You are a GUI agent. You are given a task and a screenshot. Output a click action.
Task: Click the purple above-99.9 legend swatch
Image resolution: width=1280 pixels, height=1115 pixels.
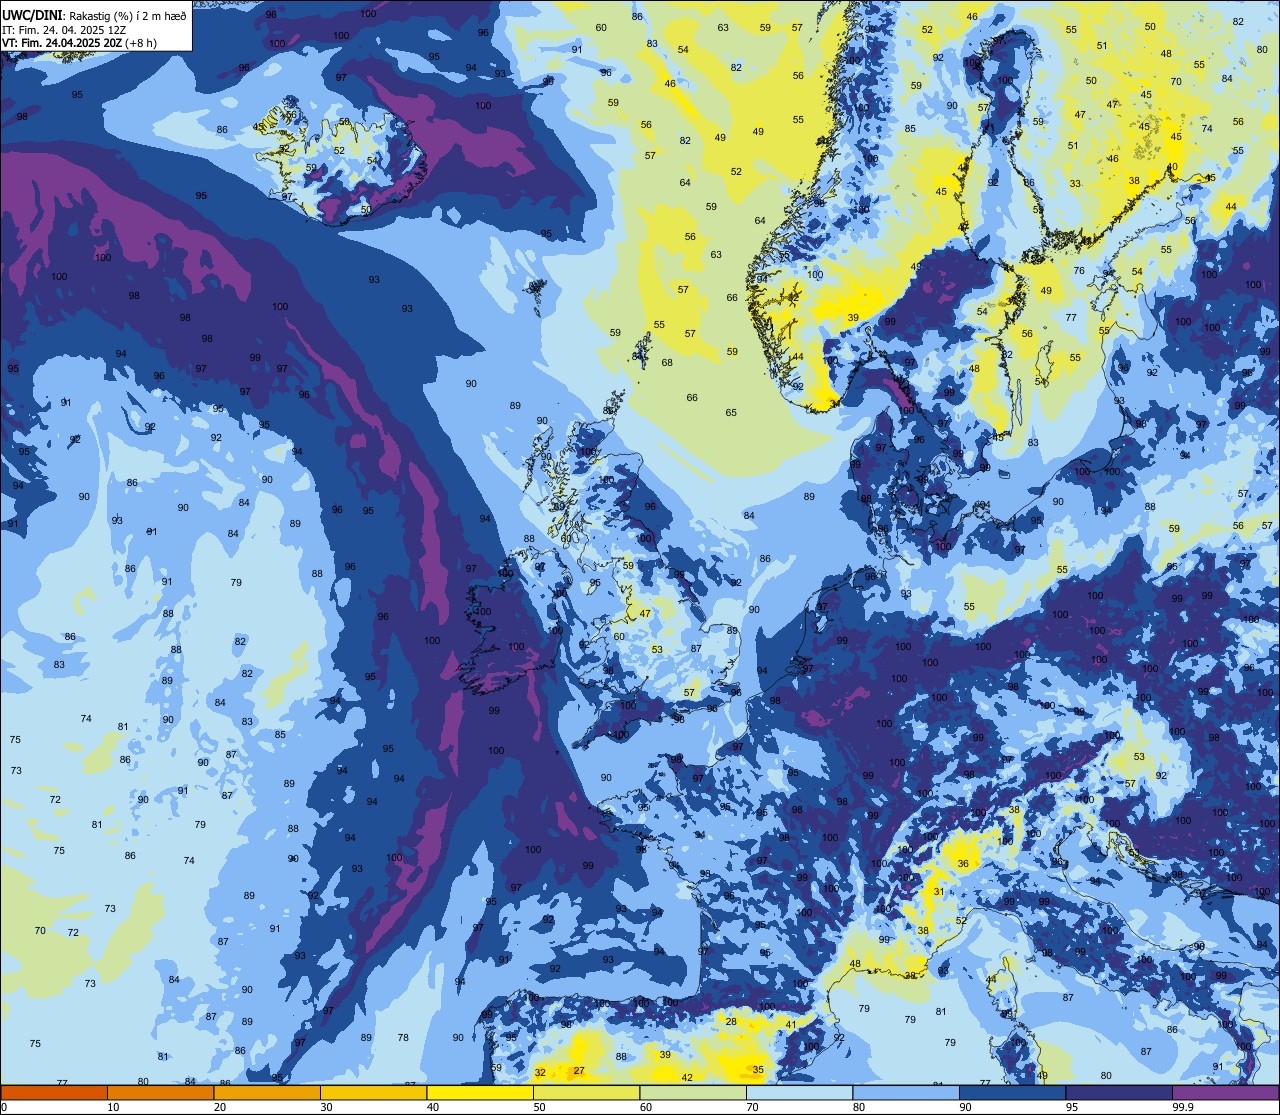click(1225, 1092)
